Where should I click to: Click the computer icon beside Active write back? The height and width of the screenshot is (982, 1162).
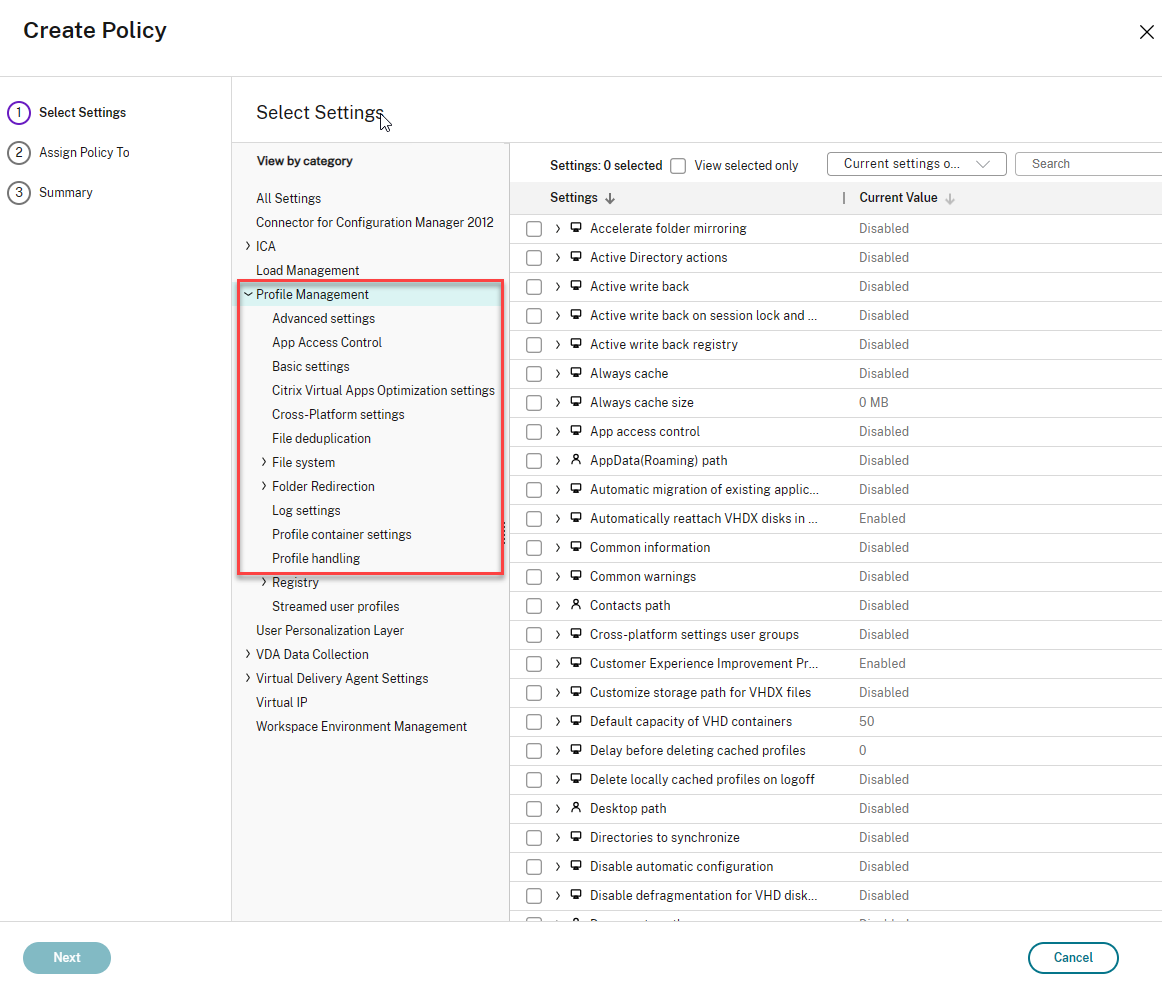pyautogui.click(x=576, y=286)
